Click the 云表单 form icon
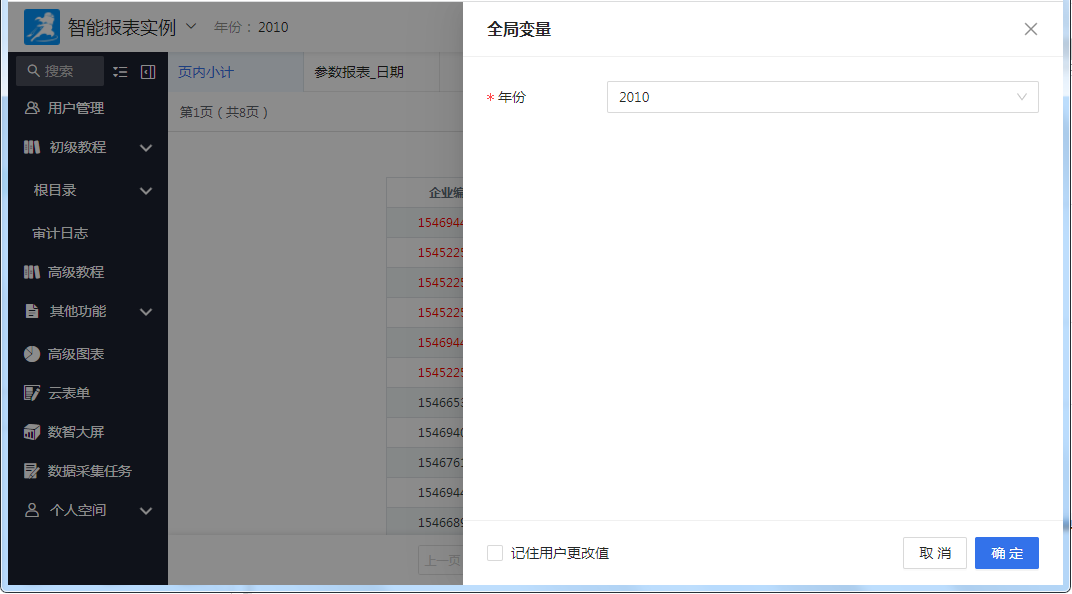 (32, 393)
